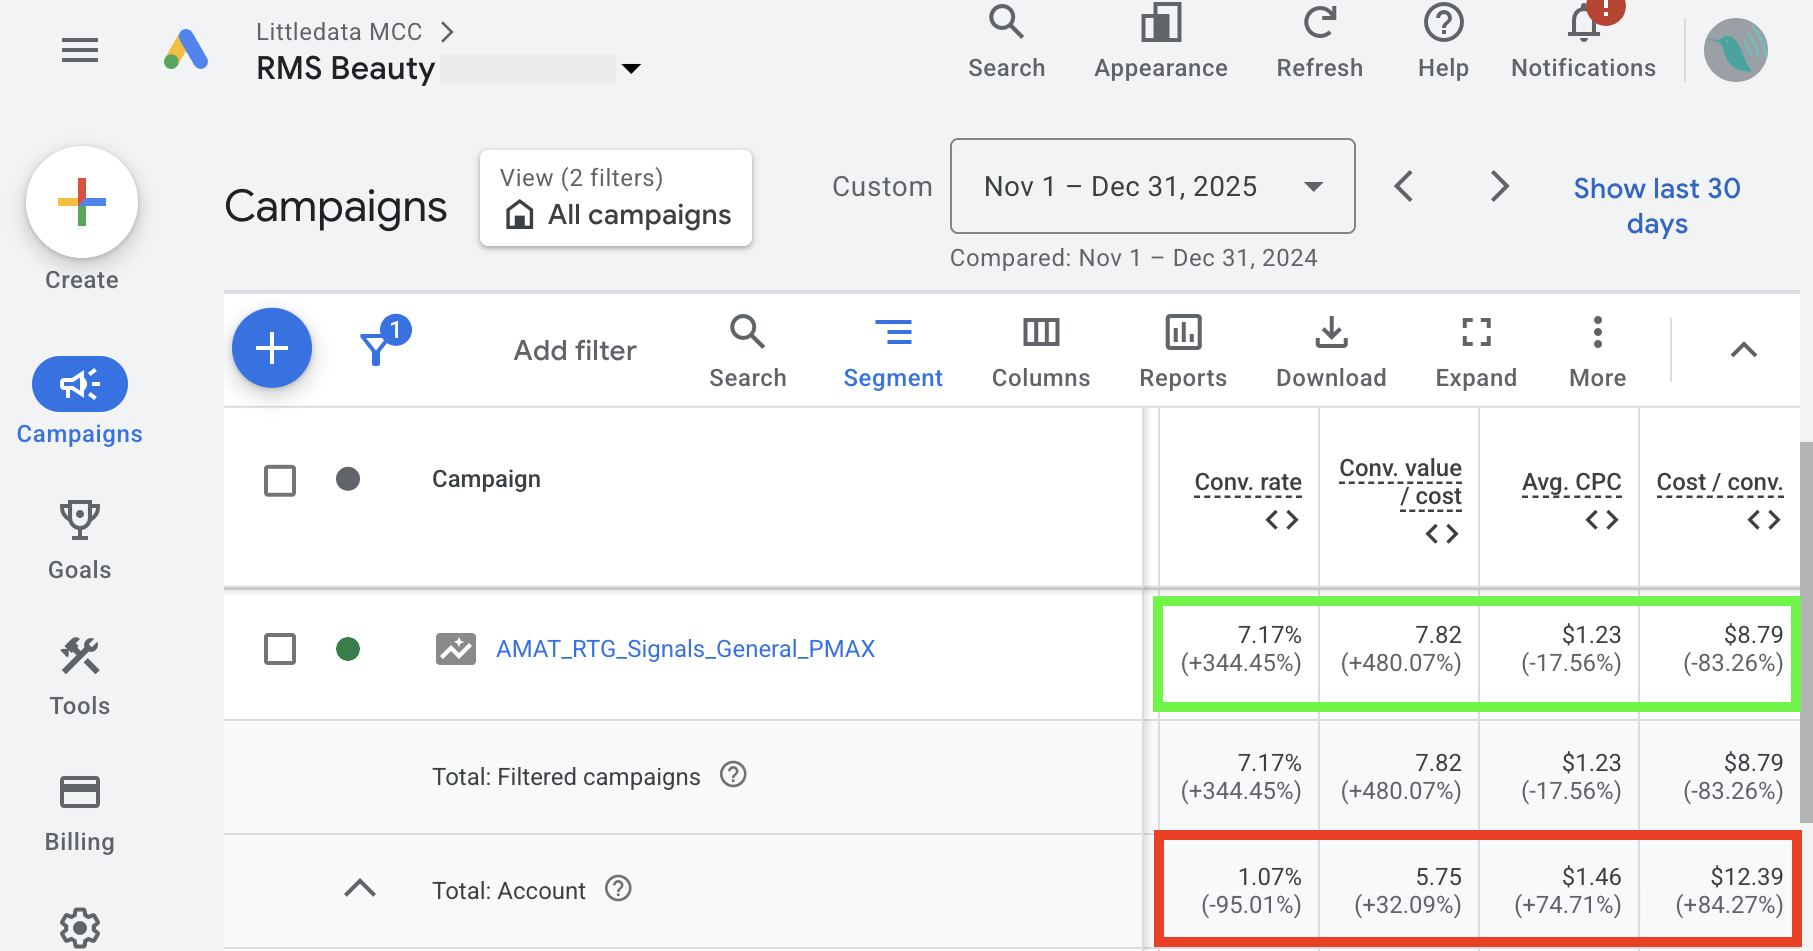Open Goals in the sidebar
The width and height of the screenshot is (1813, 951).
click(x=80, y=540)
